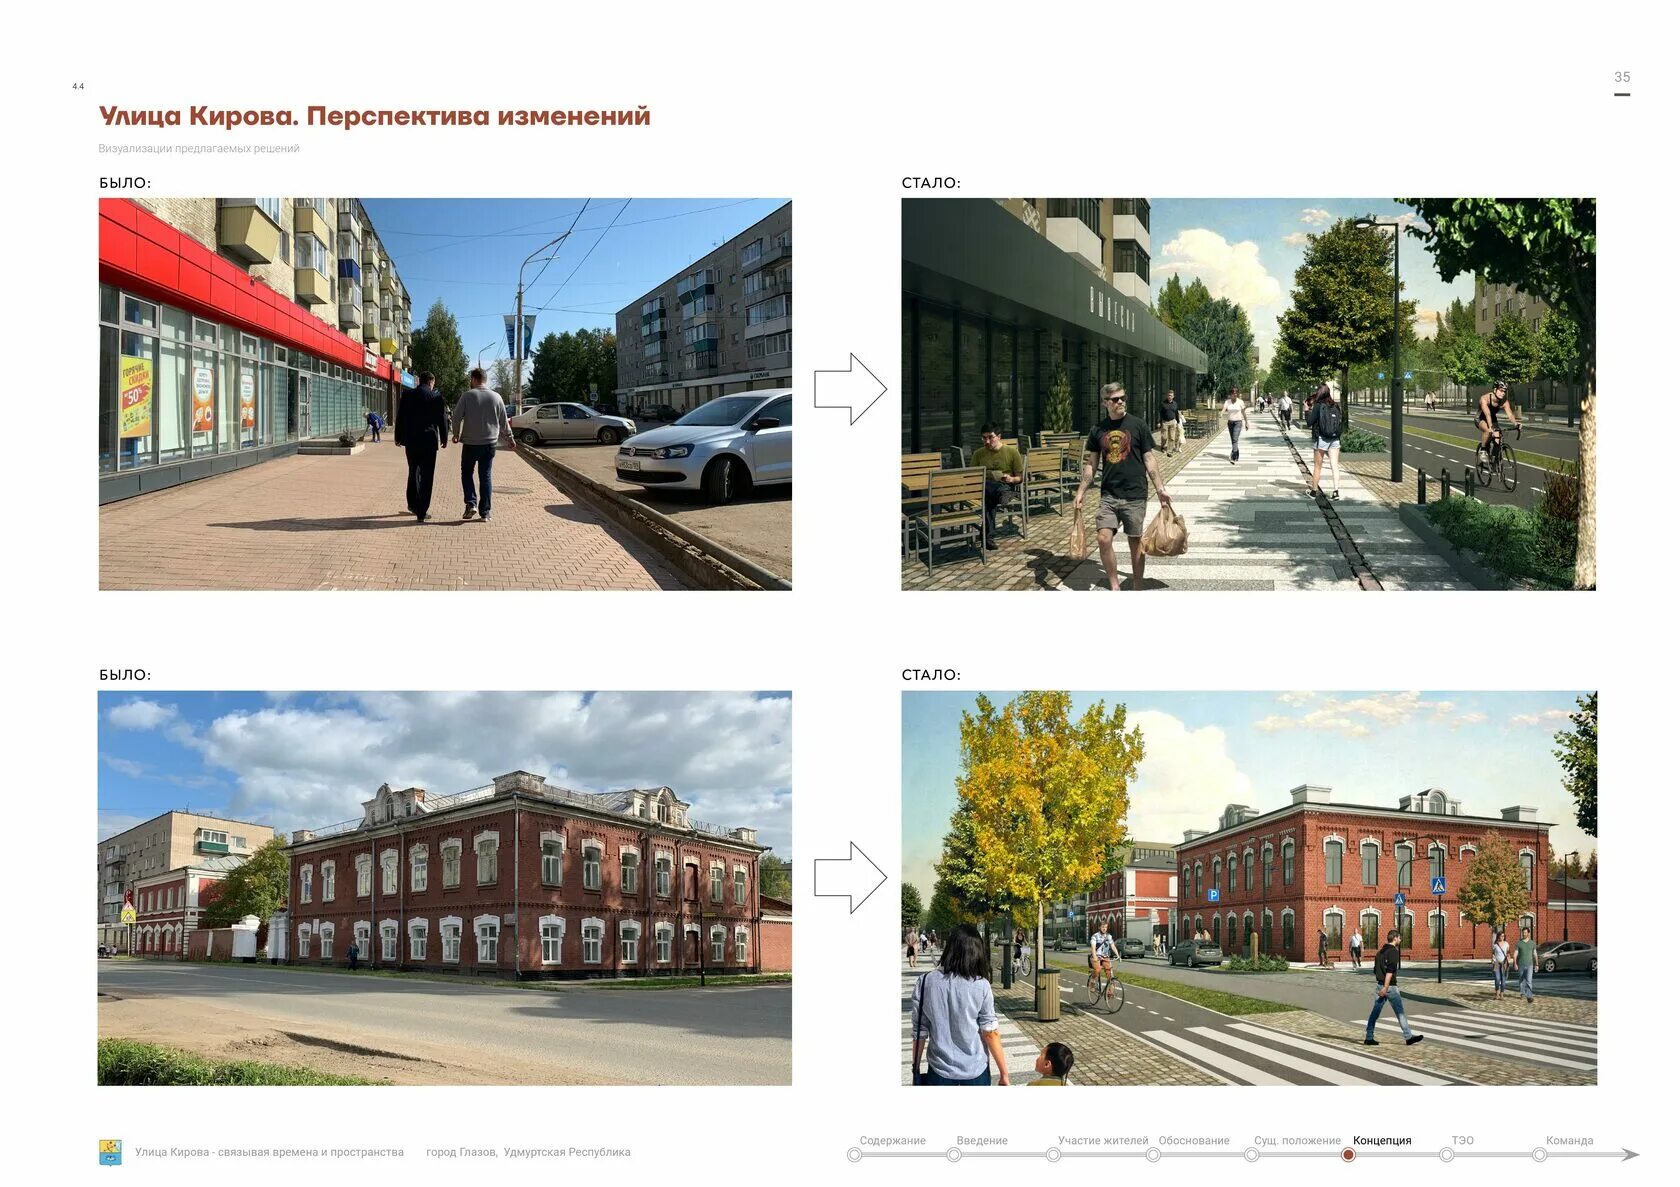Viewport: 1680px width, 1187px height.
Task: Click the ТЭО circle marker
Action: pyautogui.click(x=1448, y=1154)
